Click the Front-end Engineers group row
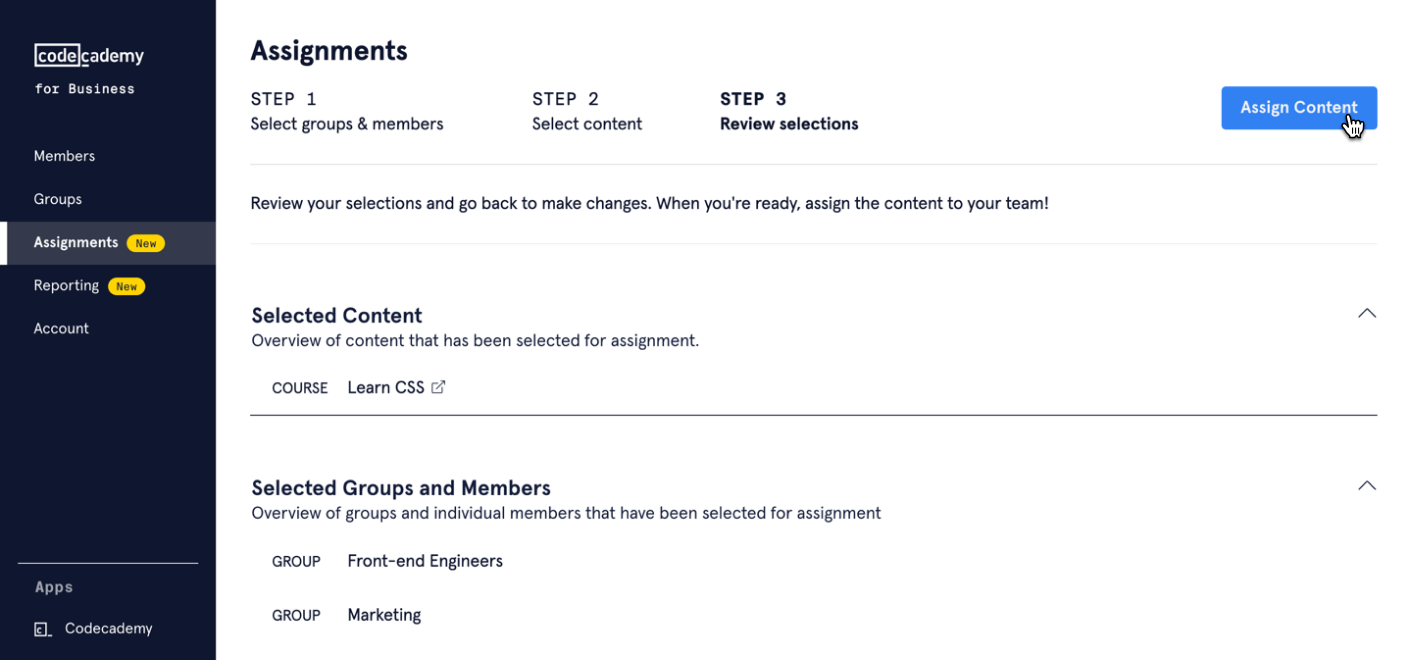The width and height of the screenshot is (1412, 660). [x=424, y=561]
